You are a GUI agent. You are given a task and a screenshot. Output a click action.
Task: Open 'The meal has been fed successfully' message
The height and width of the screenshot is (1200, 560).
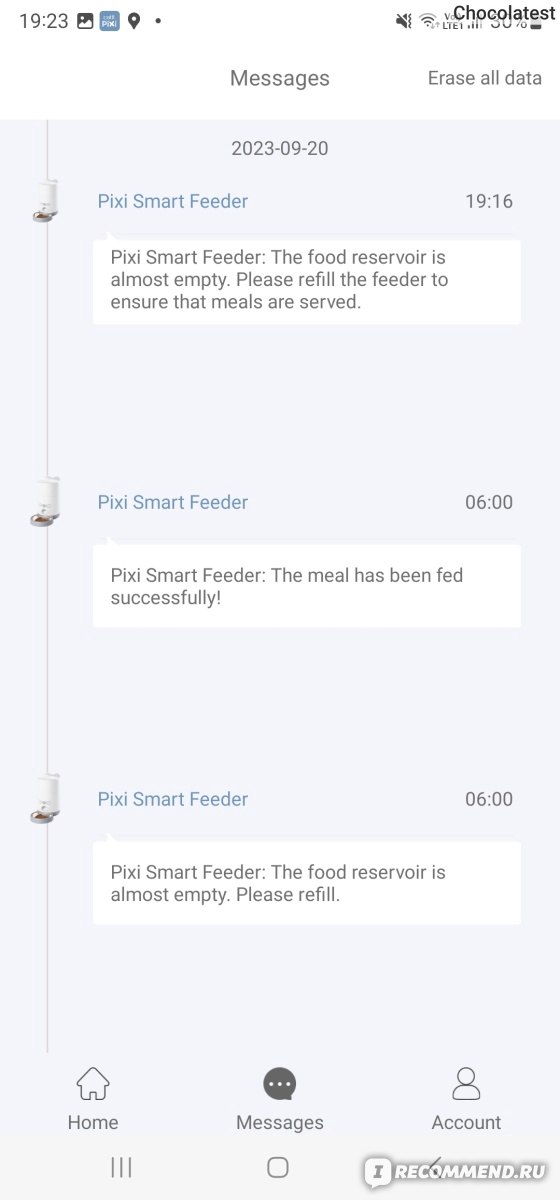click(x=307, y=586)
